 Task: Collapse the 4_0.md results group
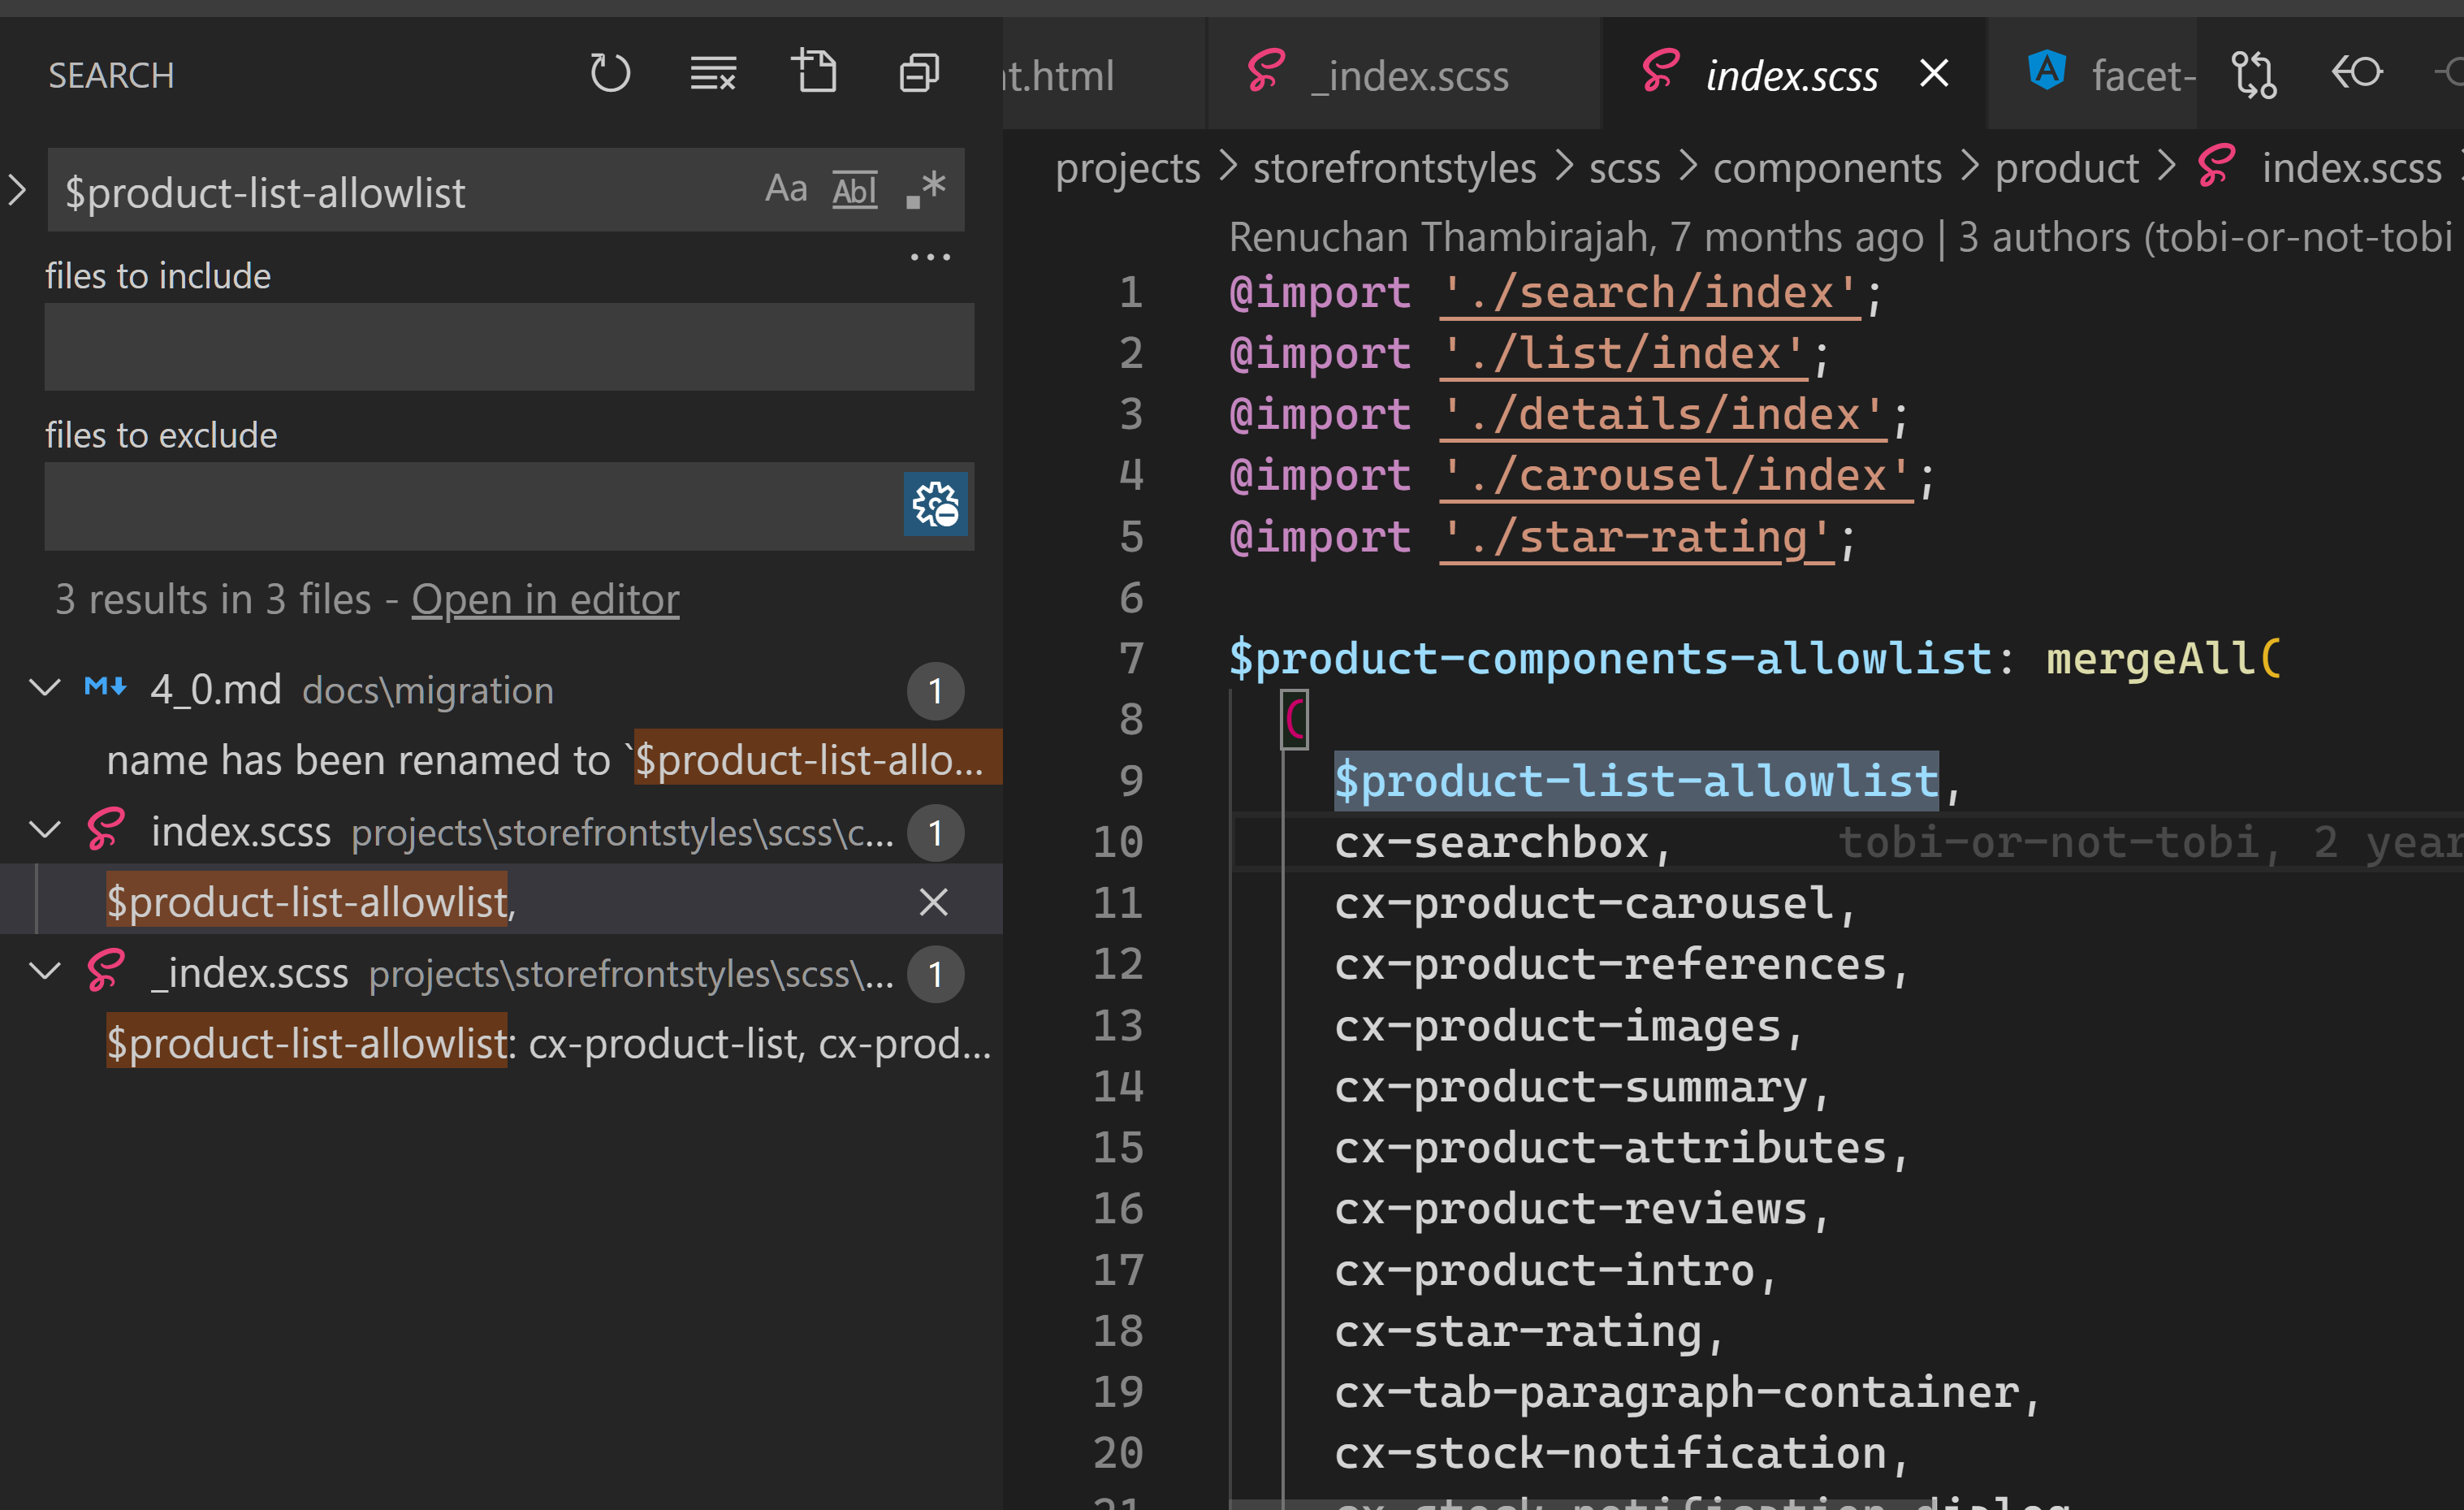45,688
